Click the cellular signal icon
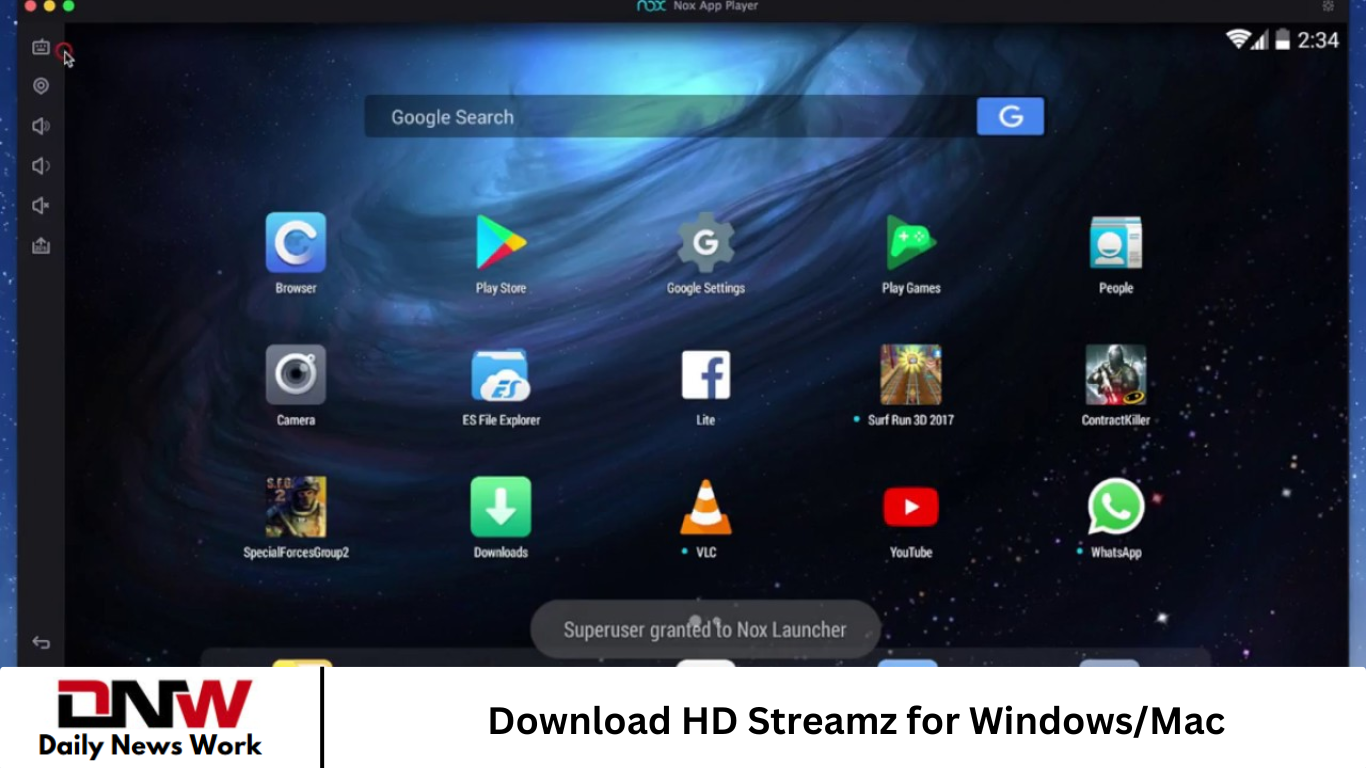 pyautogui.click(x=1260, y=40)
